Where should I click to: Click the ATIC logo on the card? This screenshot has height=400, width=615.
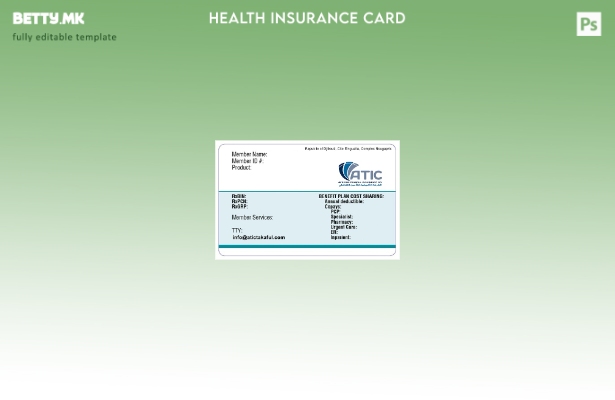[x=360, y=174]
